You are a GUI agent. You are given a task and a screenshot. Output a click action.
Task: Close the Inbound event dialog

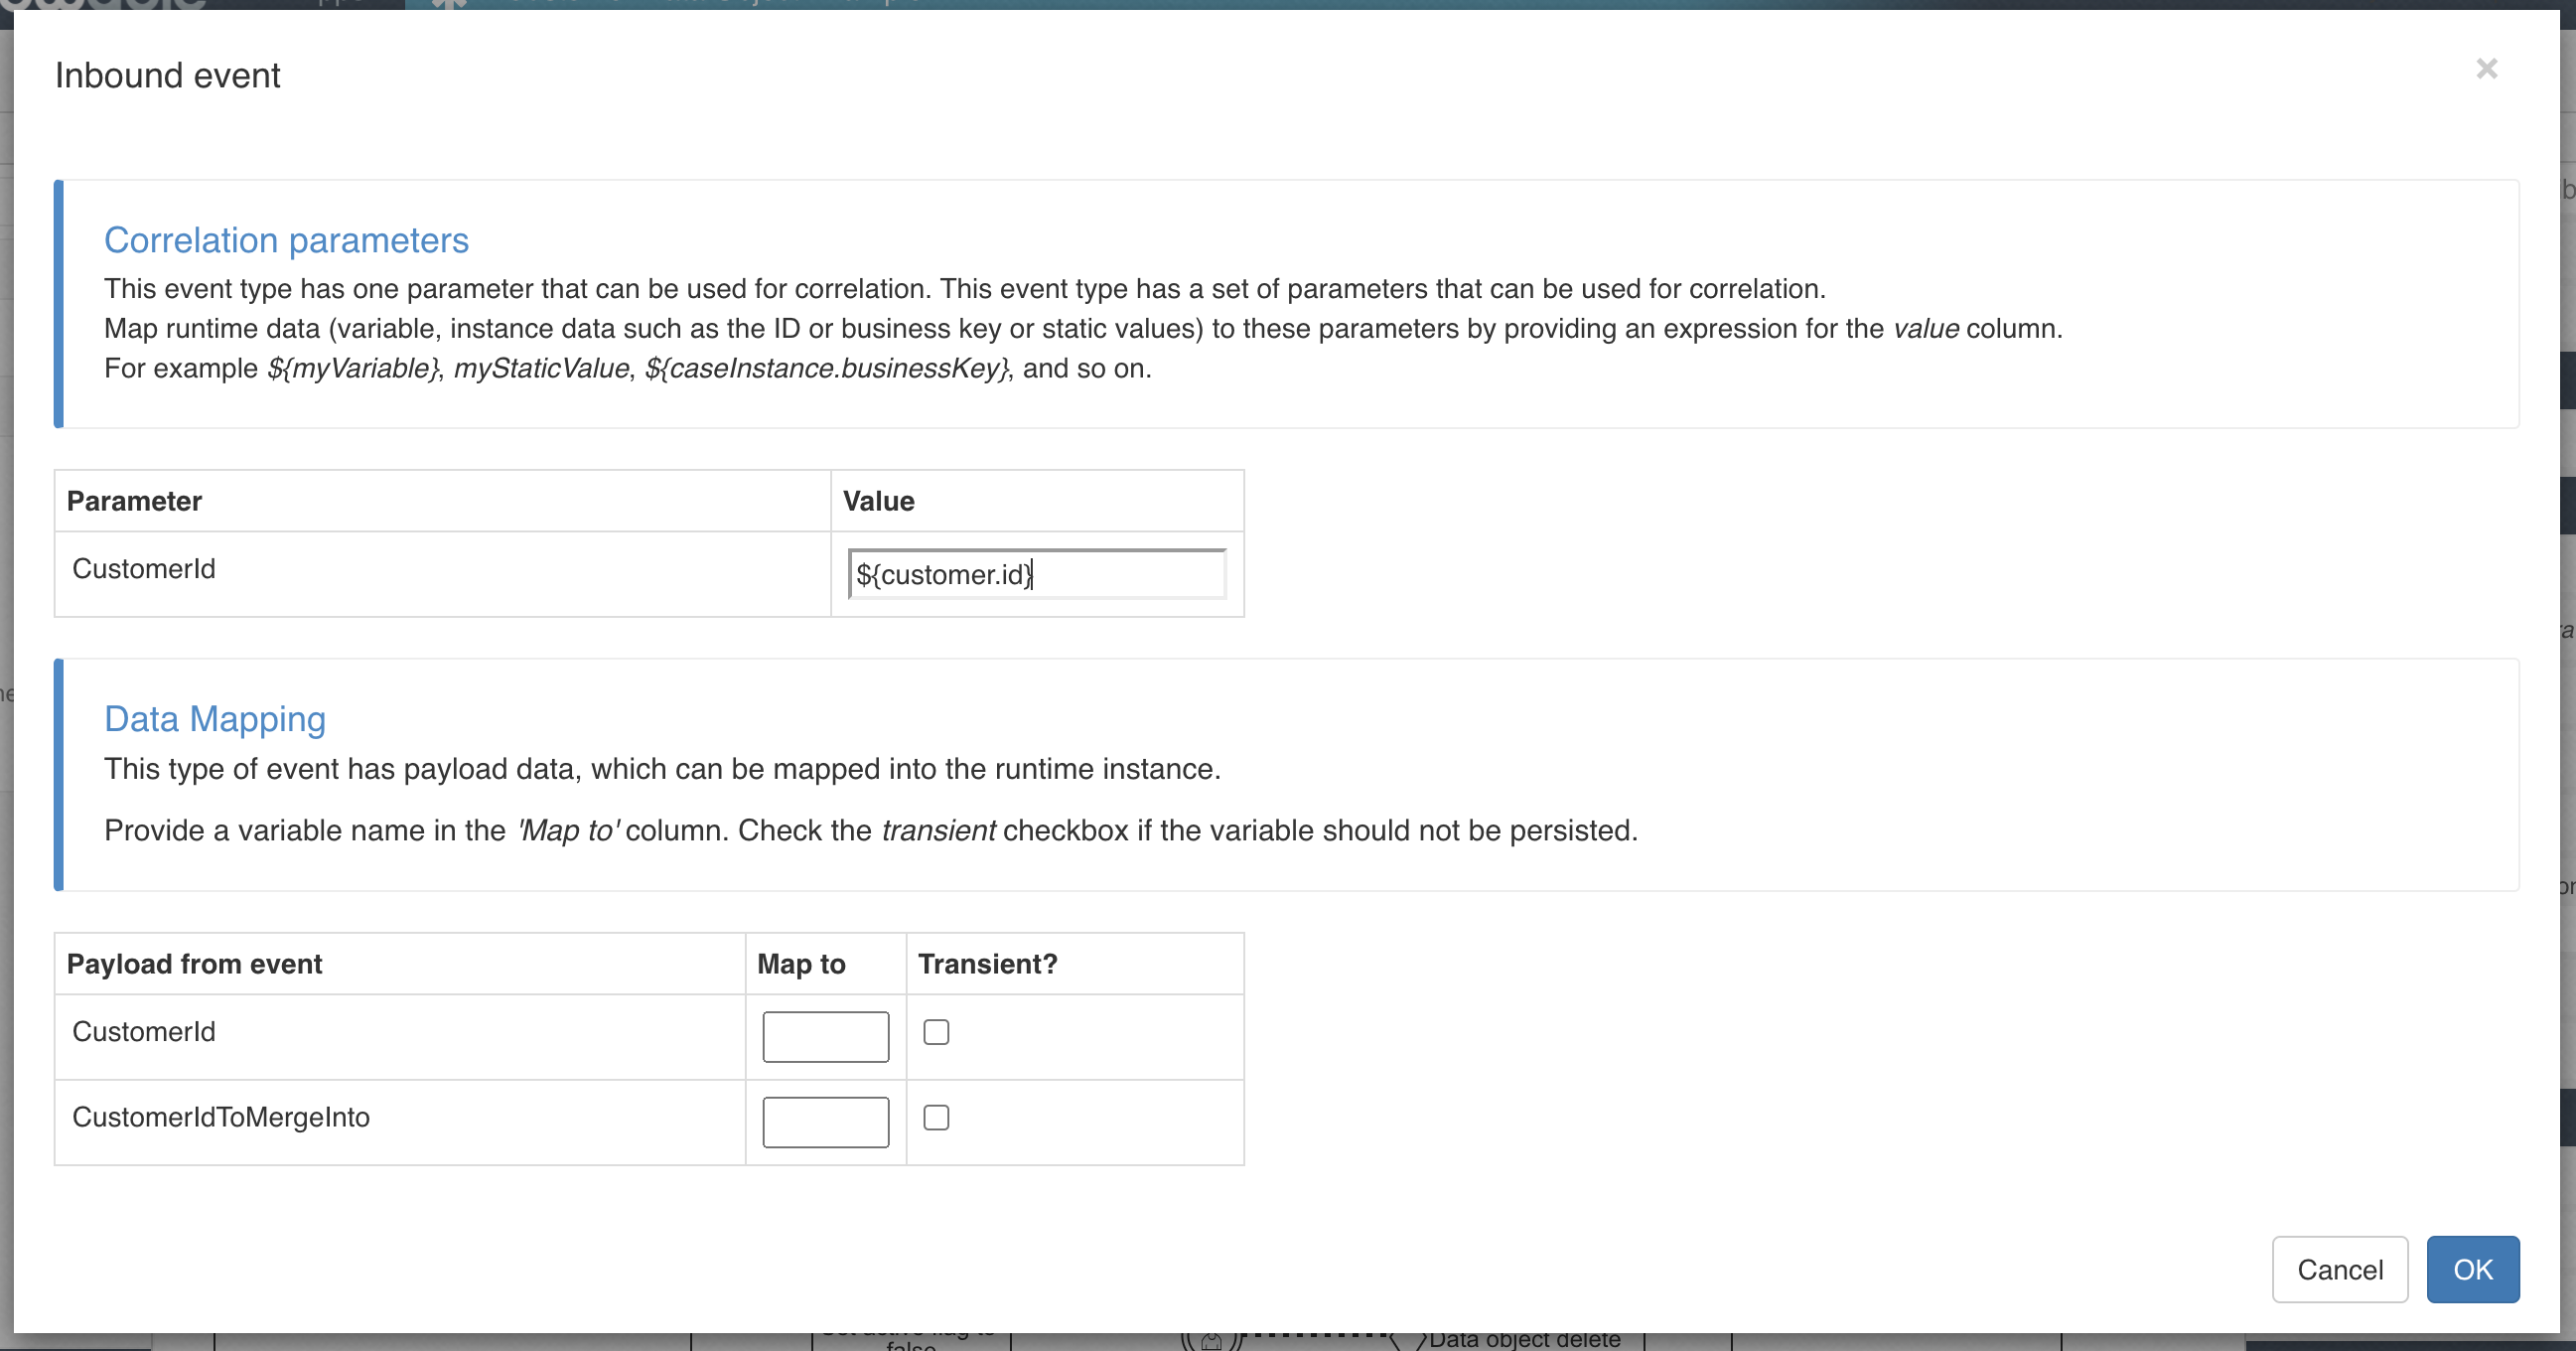[x=2487, y=69]
